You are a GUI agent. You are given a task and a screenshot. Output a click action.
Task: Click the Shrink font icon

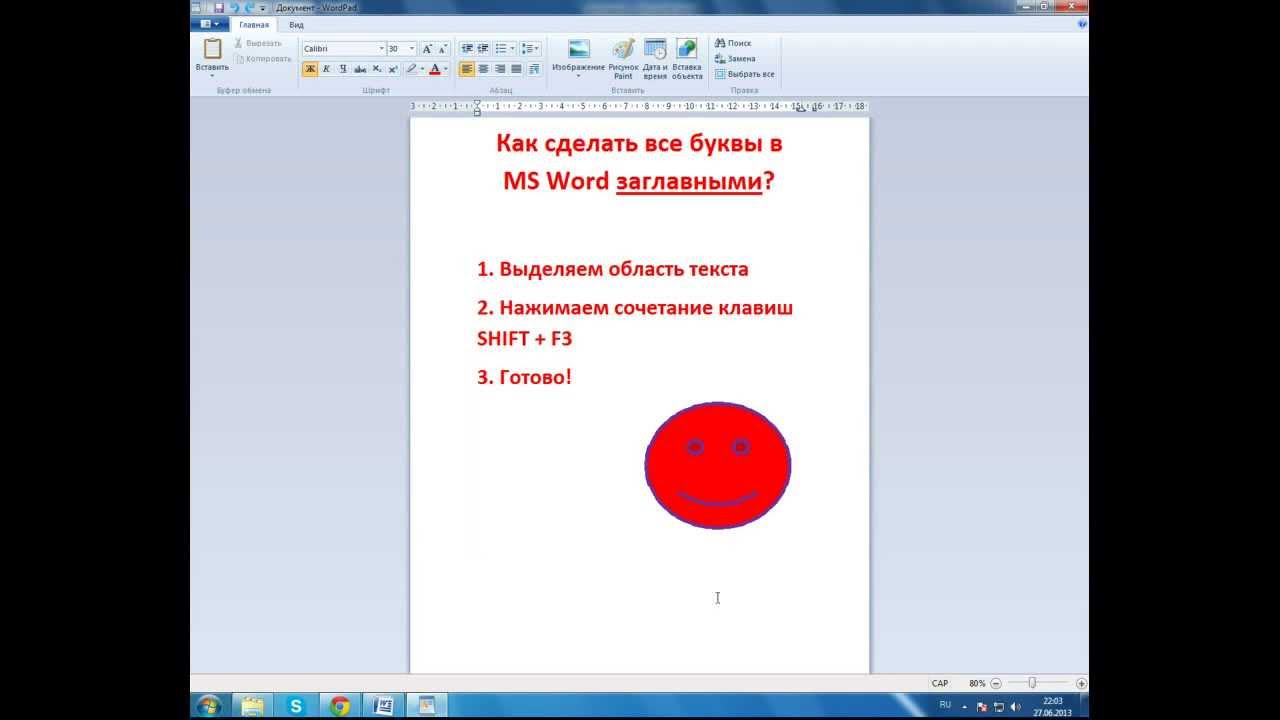[x=443, y=48]
